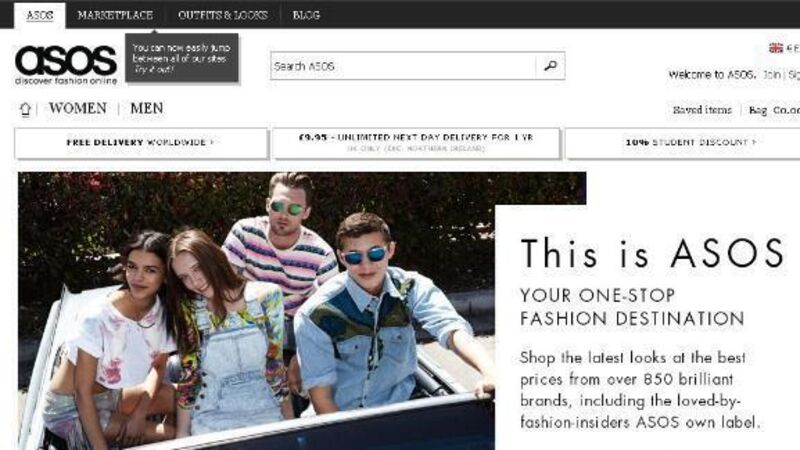Screen dimensions: 800x450
Task: Click the 'This is ASOS' heading
Action: [652, 253]
